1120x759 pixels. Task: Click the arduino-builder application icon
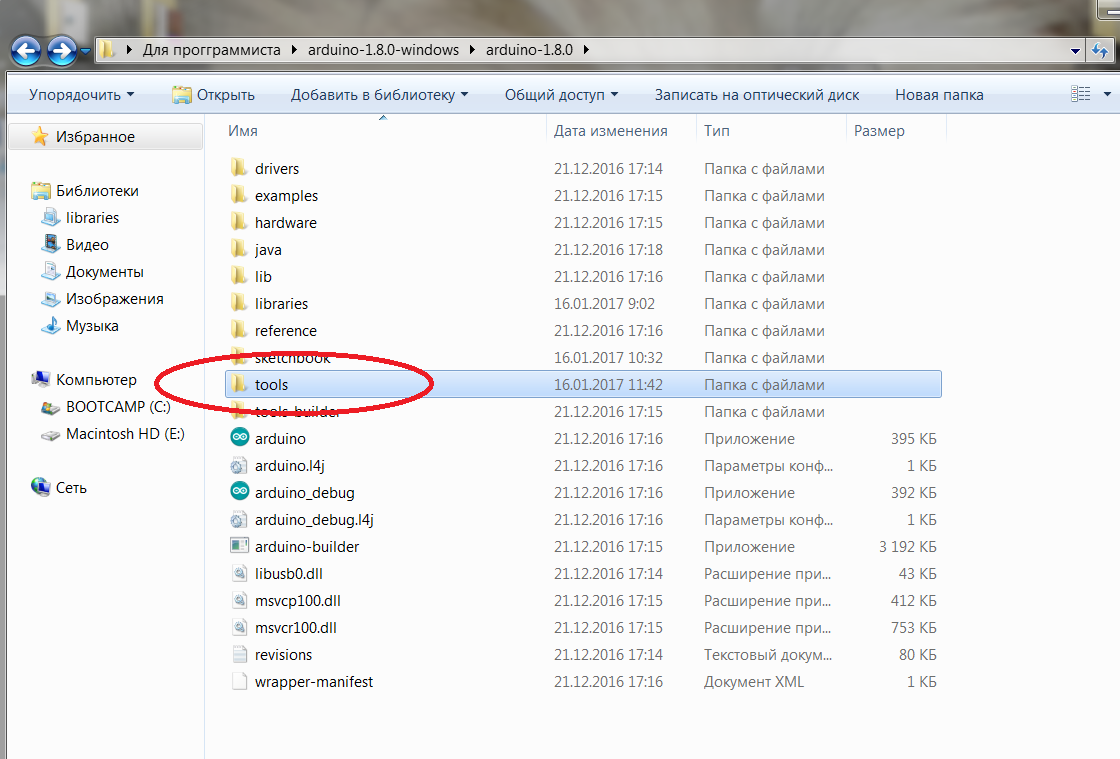click(239, 546)
